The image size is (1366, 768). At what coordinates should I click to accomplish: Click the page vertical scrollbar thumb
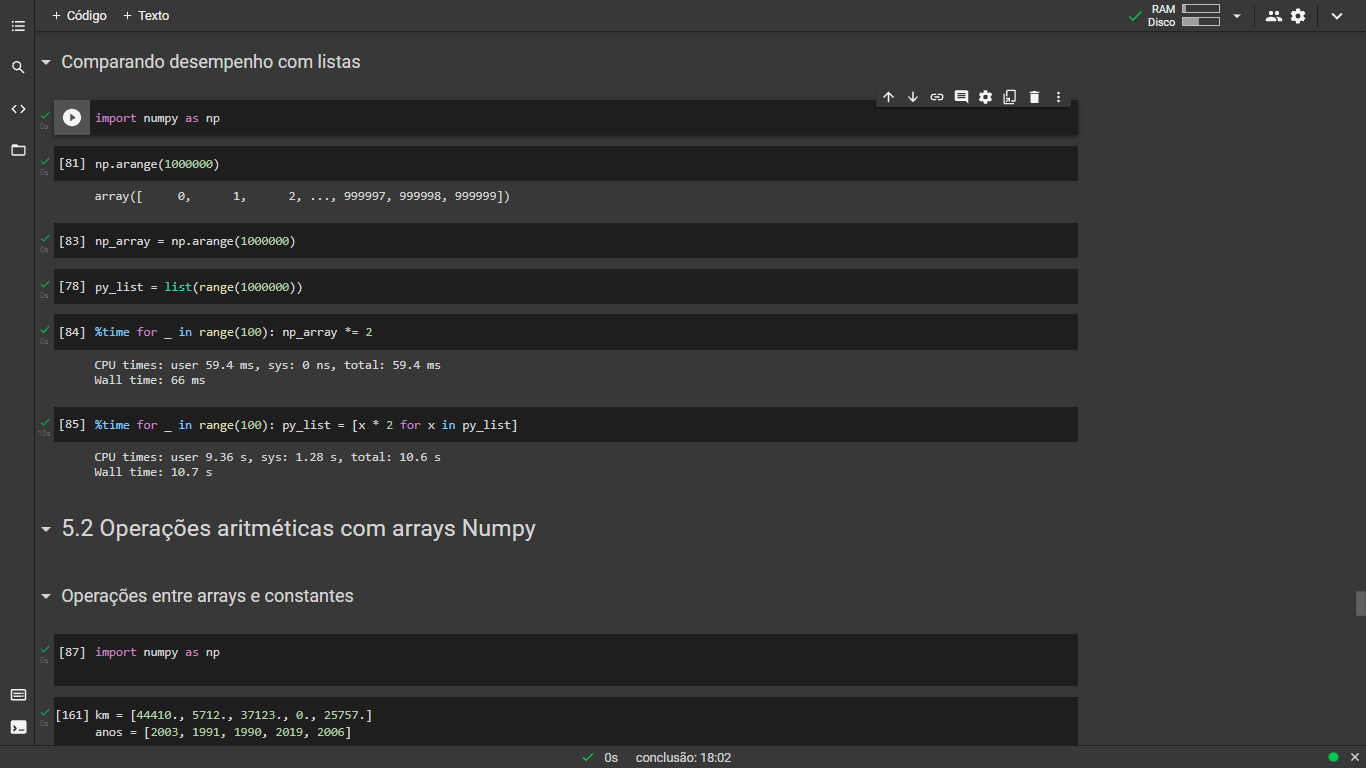tap(1360, 603)
